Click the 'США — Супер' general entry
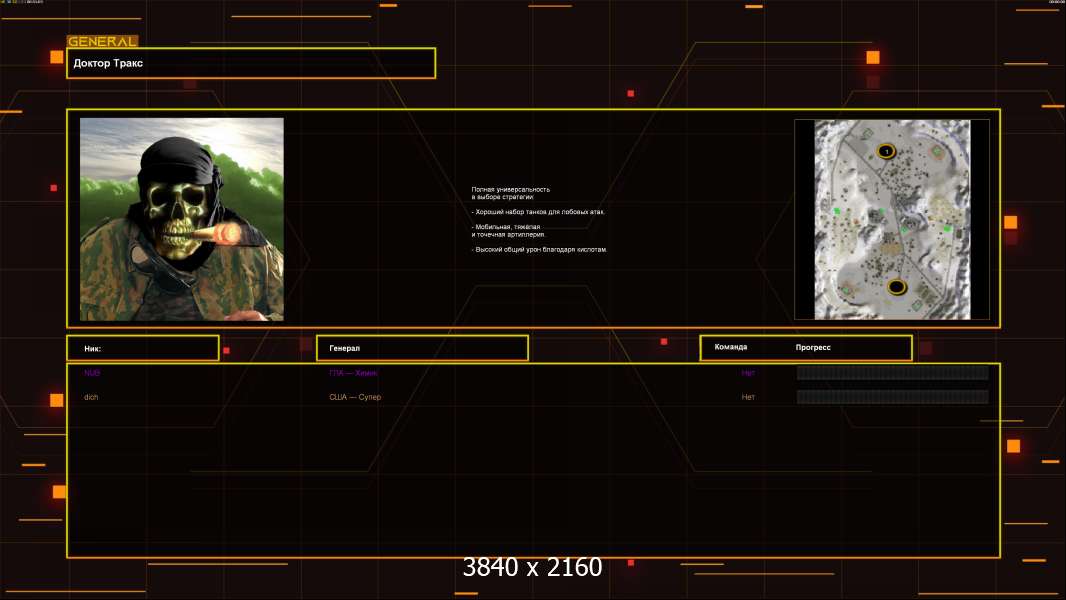 tap(355, 397)
